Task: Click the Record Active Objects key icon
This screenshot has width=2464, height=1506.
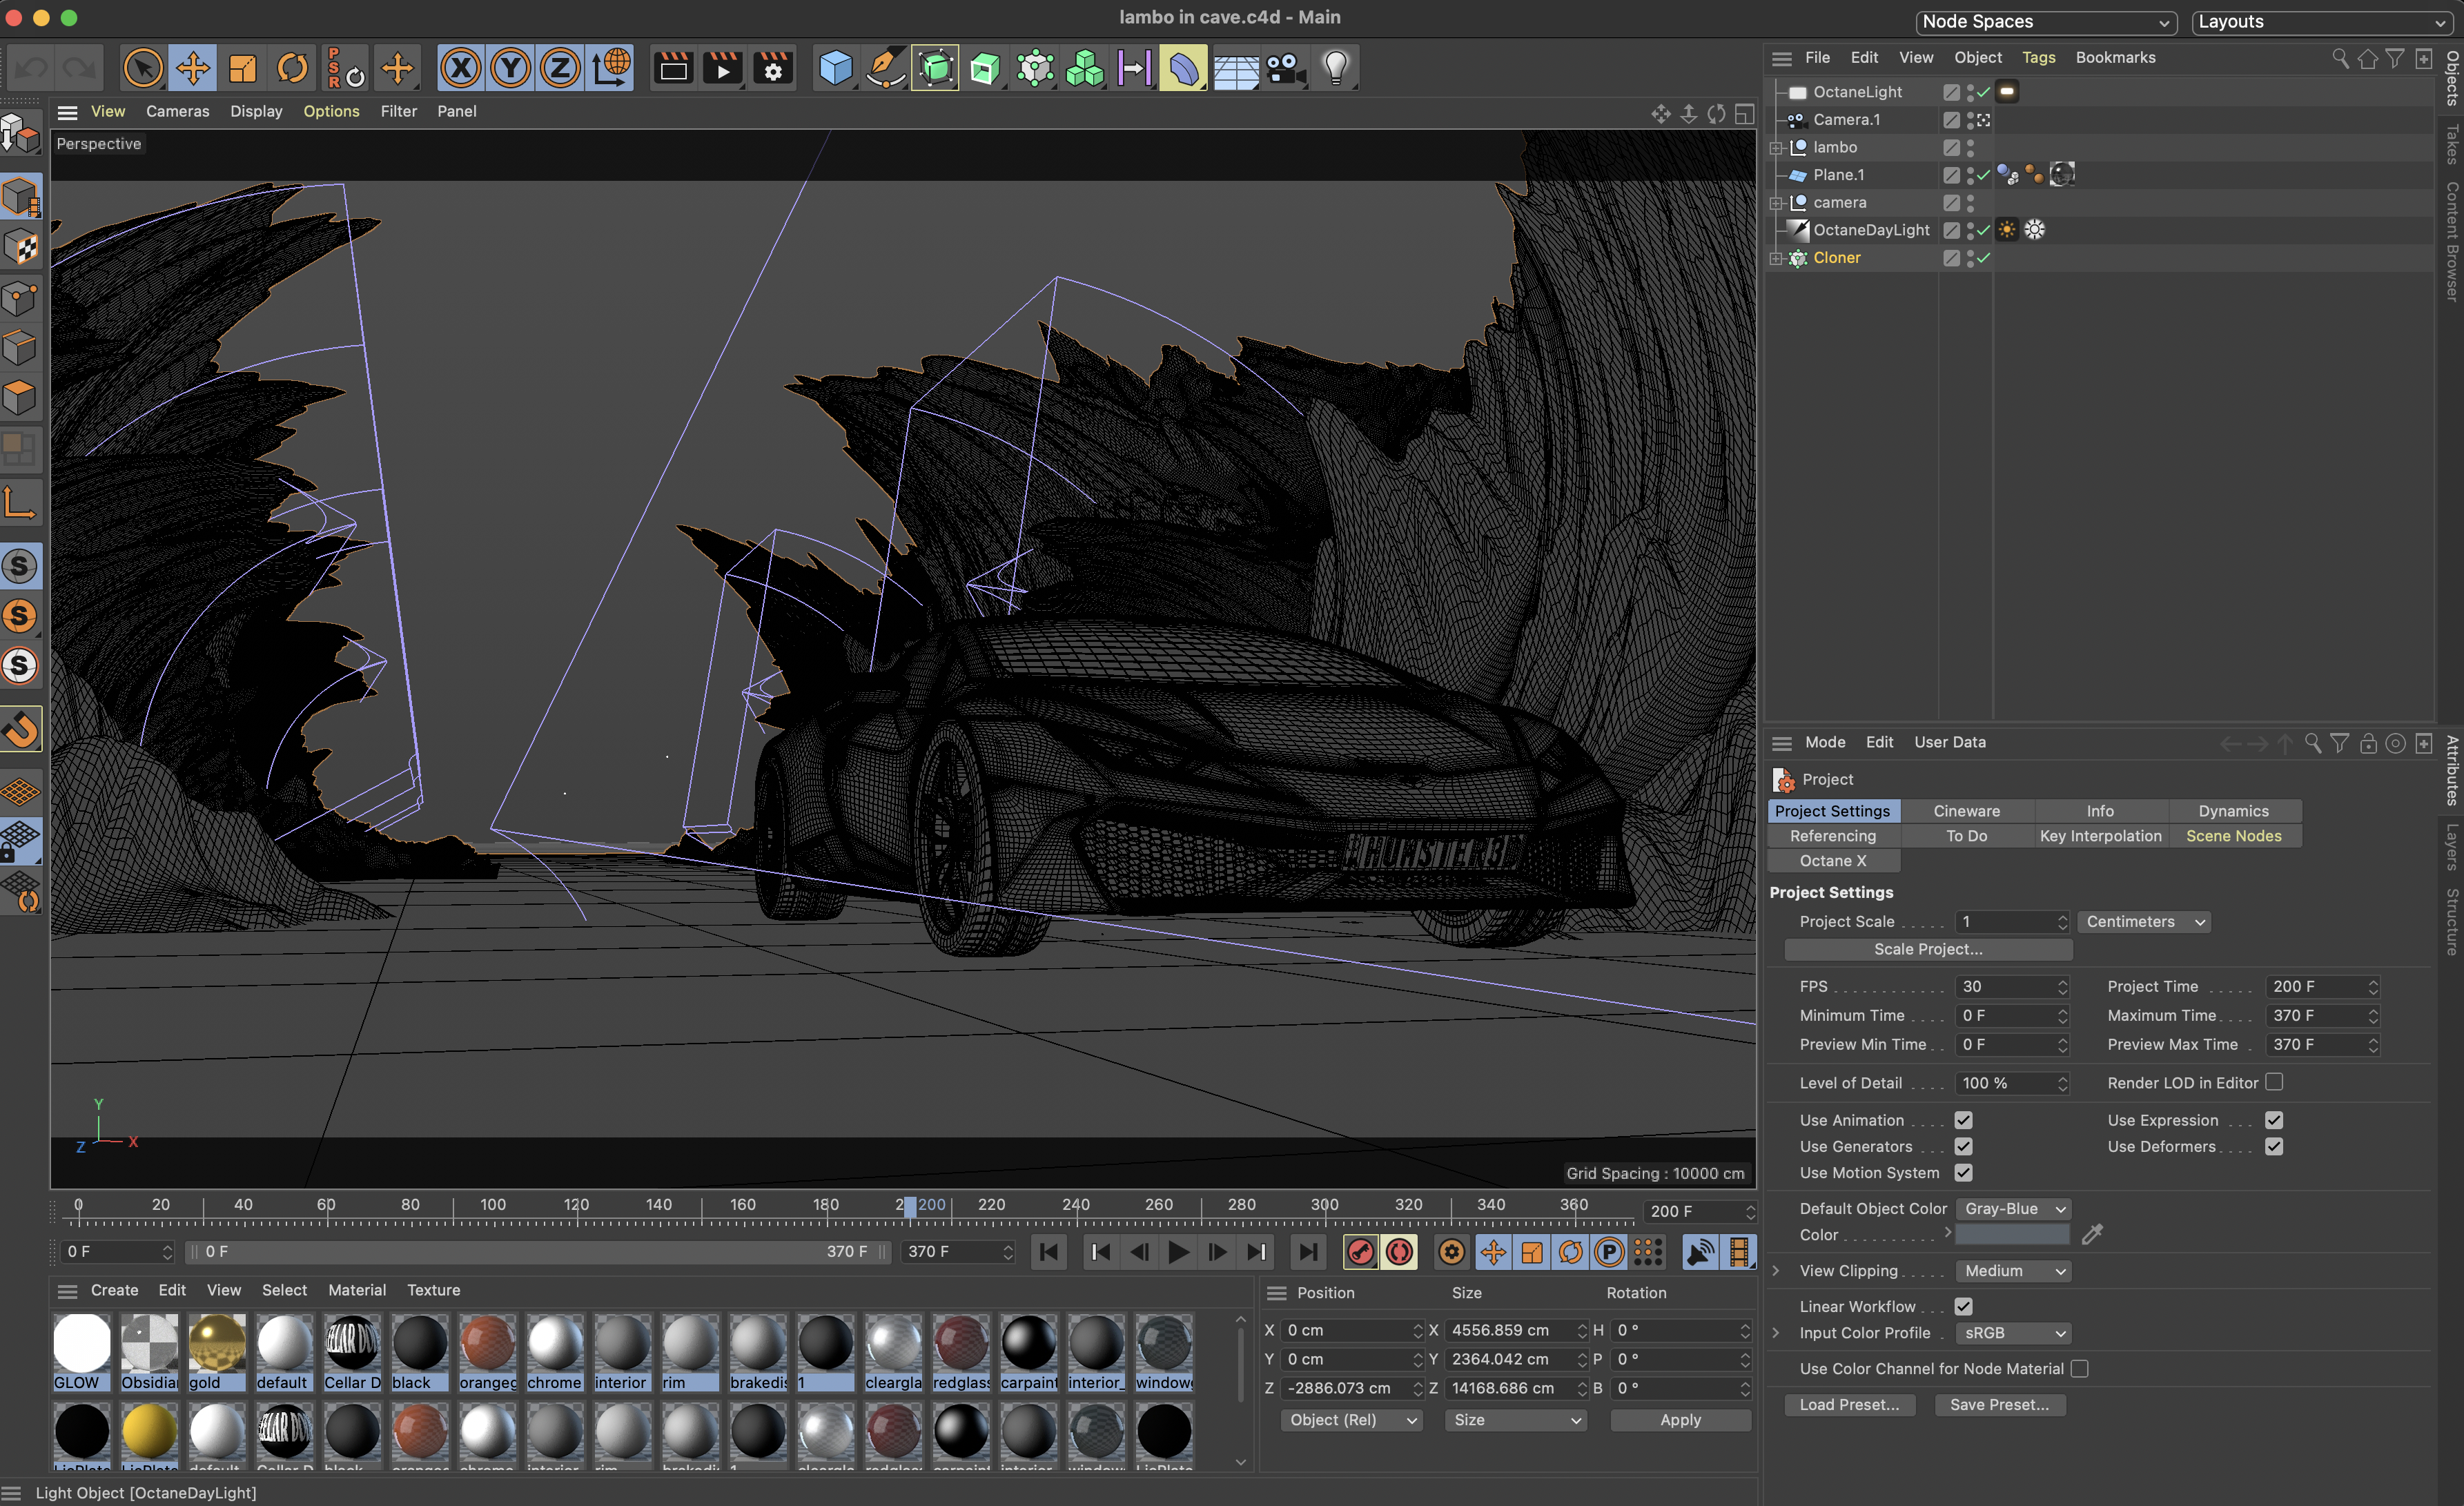Action: point(1360,1252)
